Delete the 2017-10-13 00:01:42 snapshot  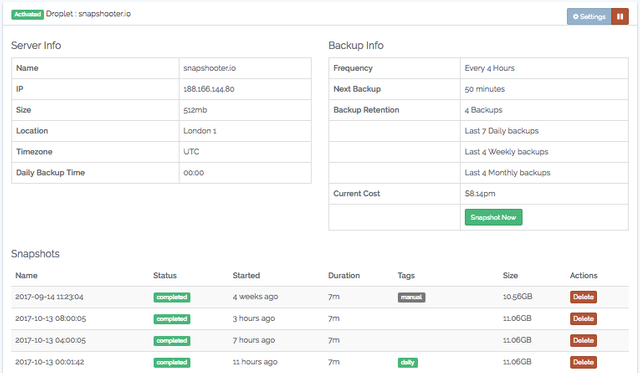(x=583, y=362)
